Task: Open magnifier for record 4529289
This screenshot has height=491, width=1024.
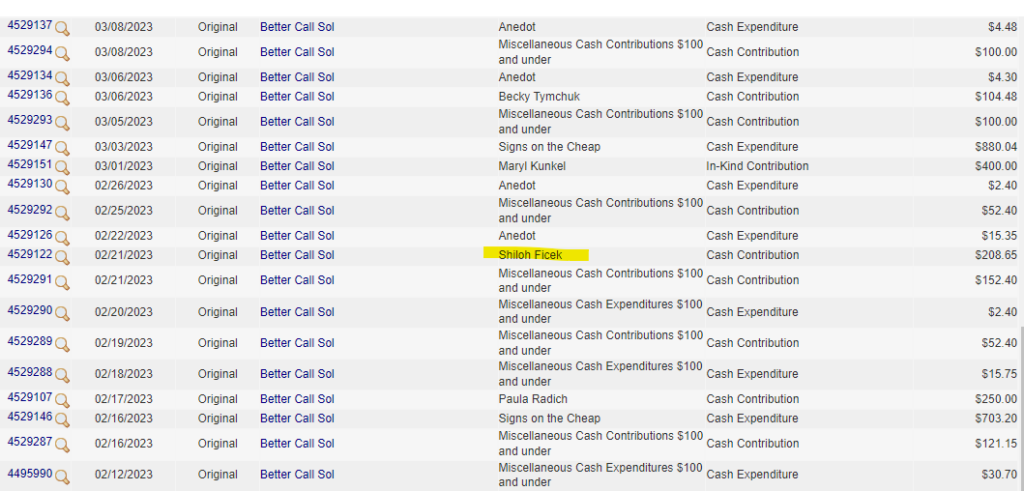Action: coord(63,344)
